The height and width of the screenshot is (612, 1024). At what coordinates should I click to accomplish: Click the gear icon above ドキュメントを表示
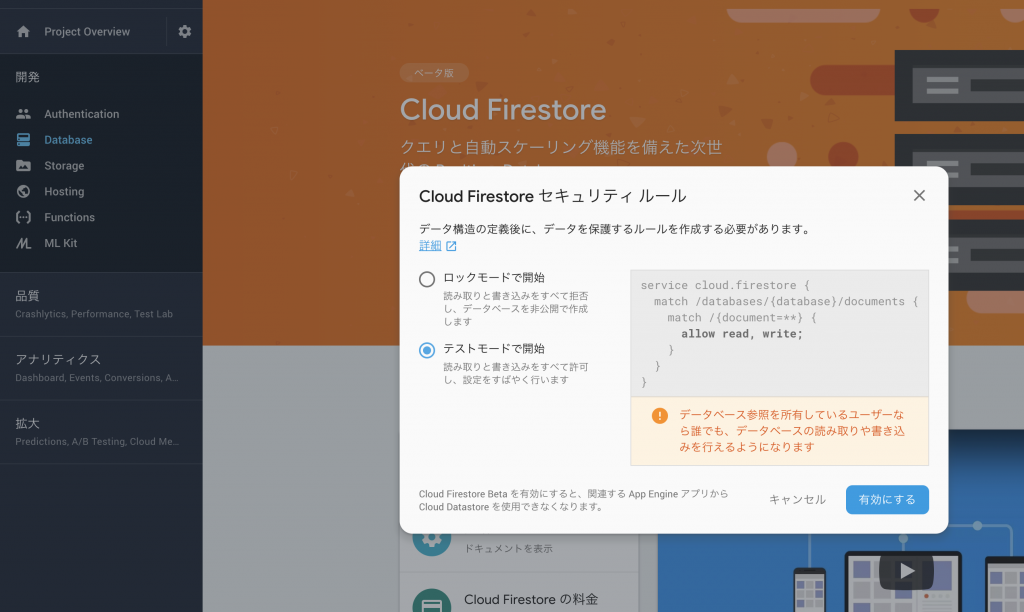point(432,539)
